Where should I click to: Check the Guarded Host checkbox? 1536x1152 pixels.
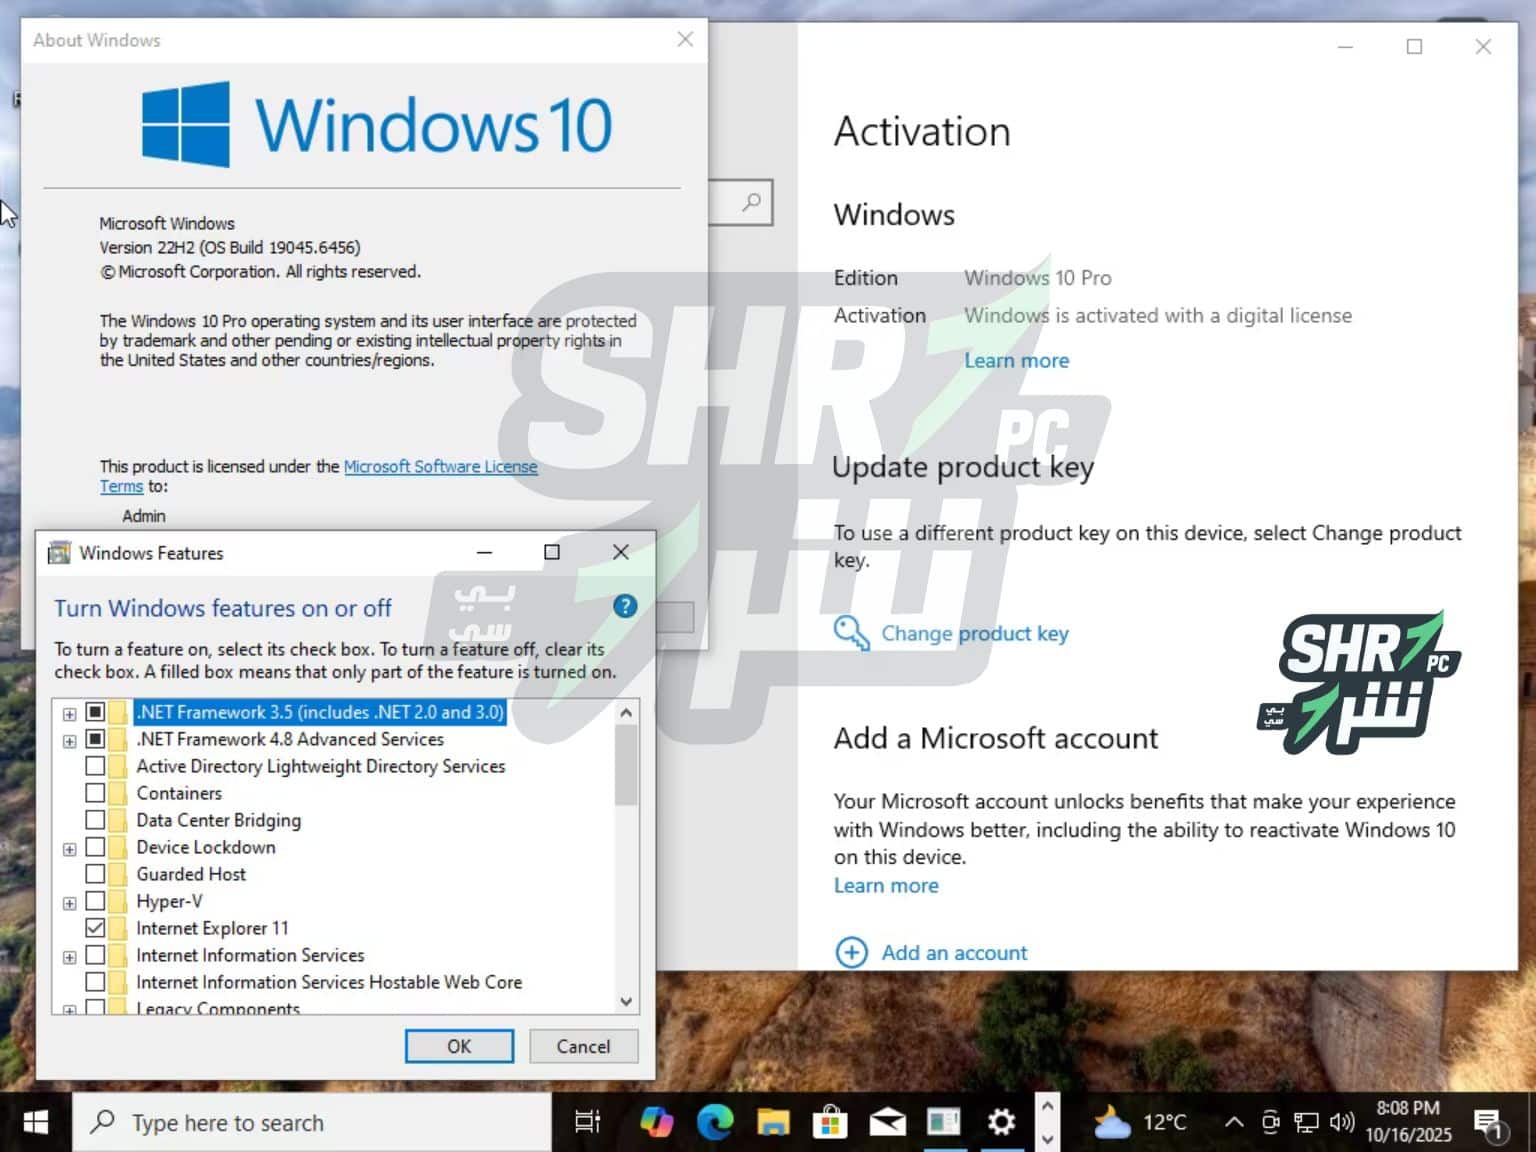coord(95,874)
